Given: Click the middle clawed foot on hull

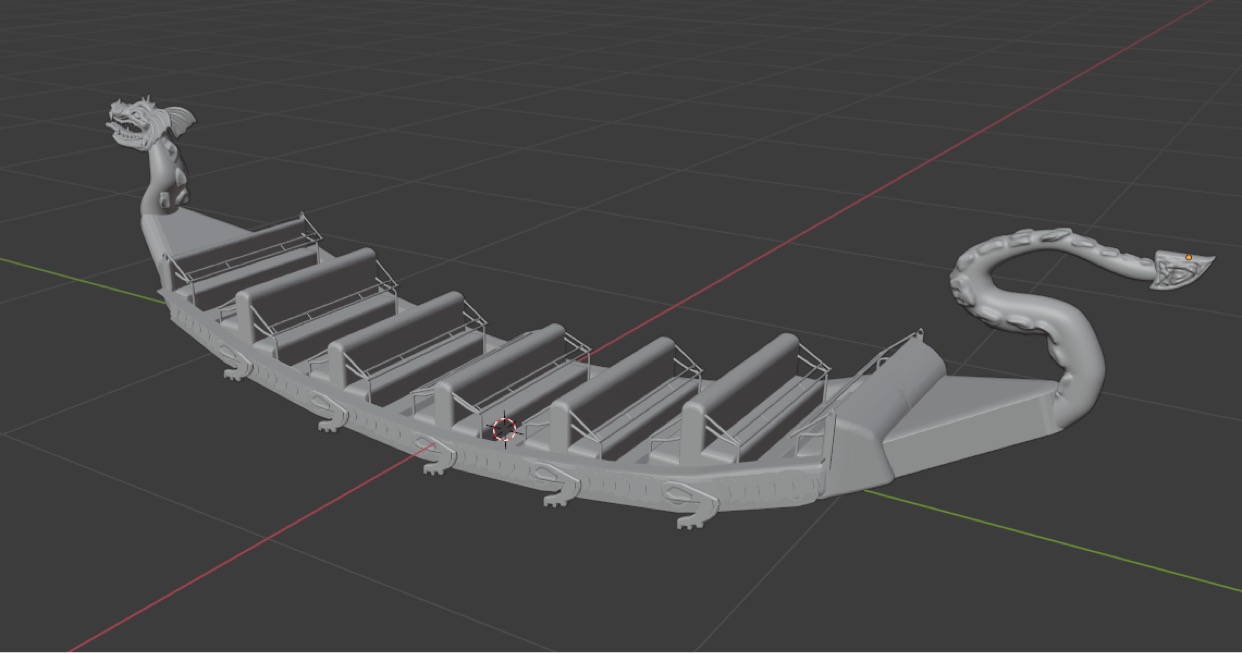Looking at the screenshot, I should click(436, 466).
